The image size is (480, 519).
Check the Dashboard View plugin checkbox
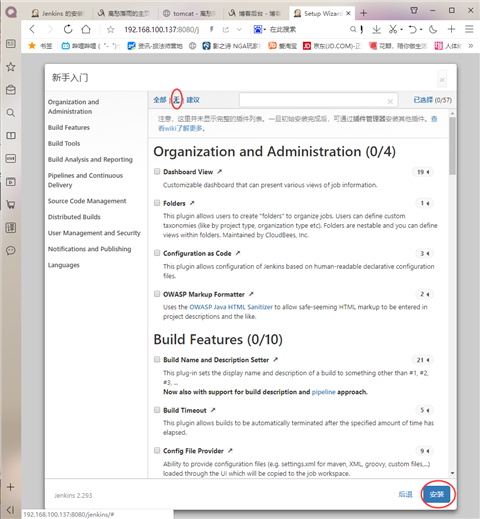pos(157,171)
